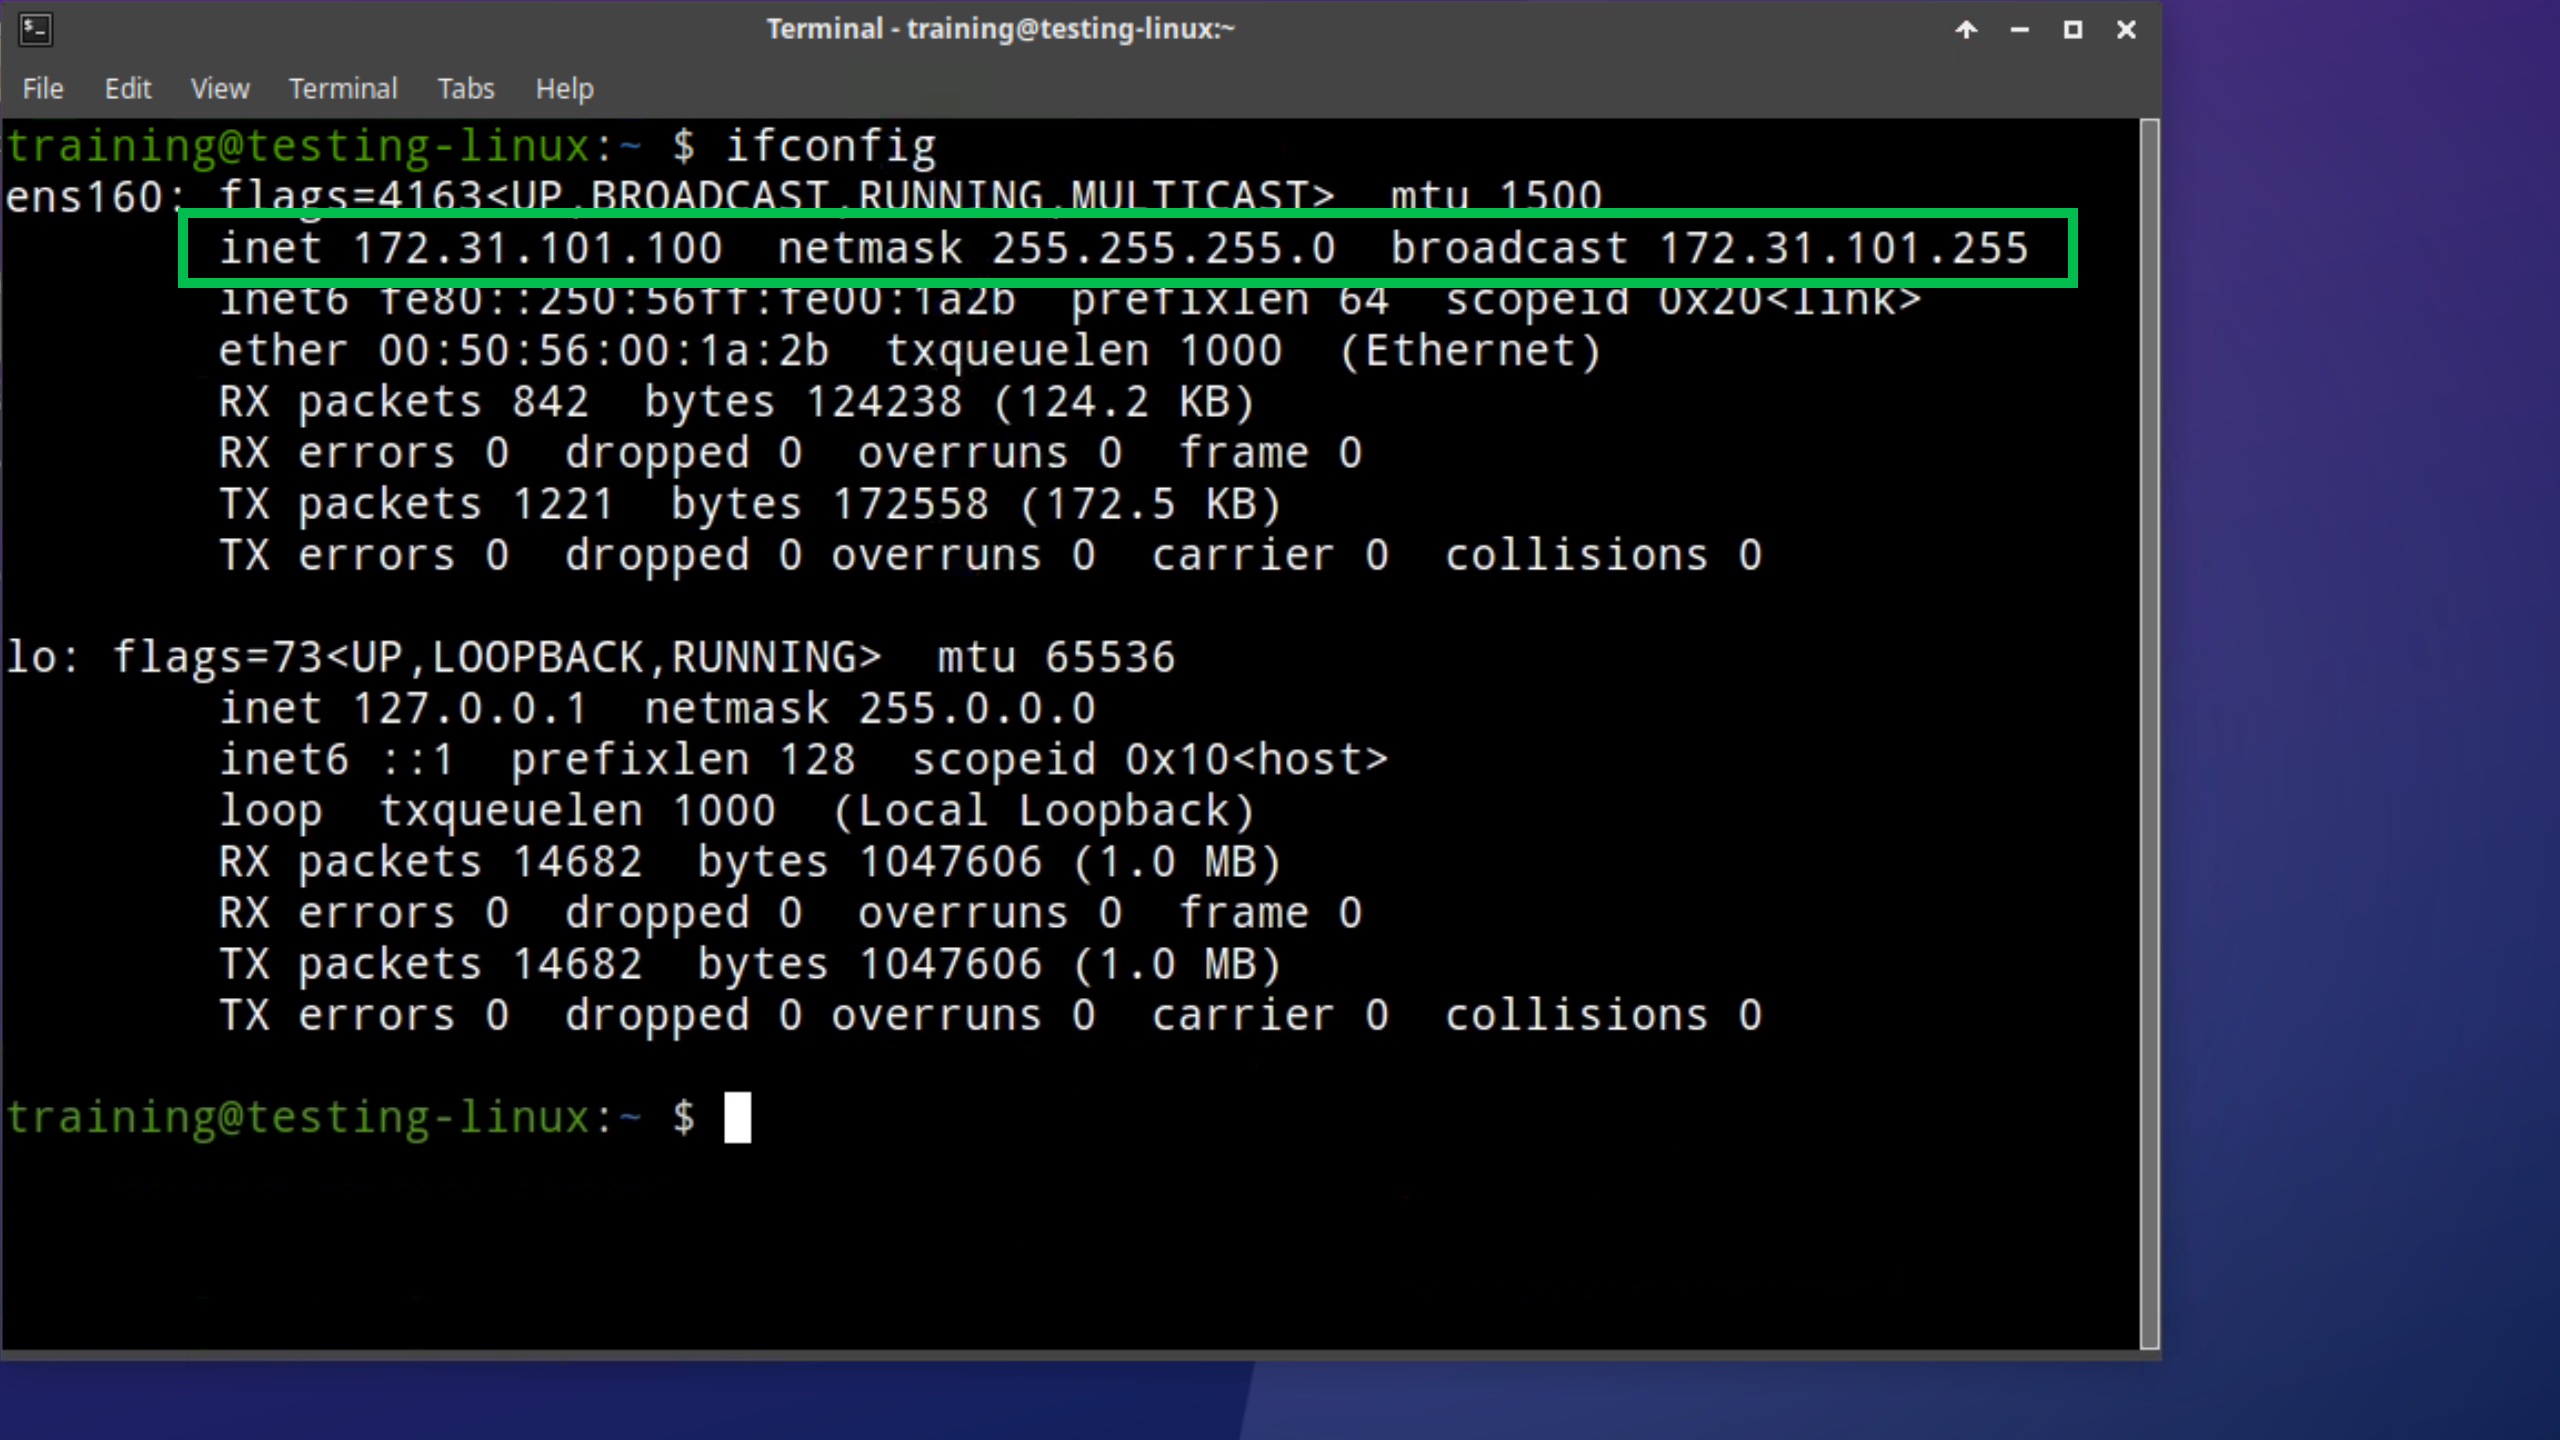Click the cursor at the command prompt
The image size is (2560, 1440).
737,1117
